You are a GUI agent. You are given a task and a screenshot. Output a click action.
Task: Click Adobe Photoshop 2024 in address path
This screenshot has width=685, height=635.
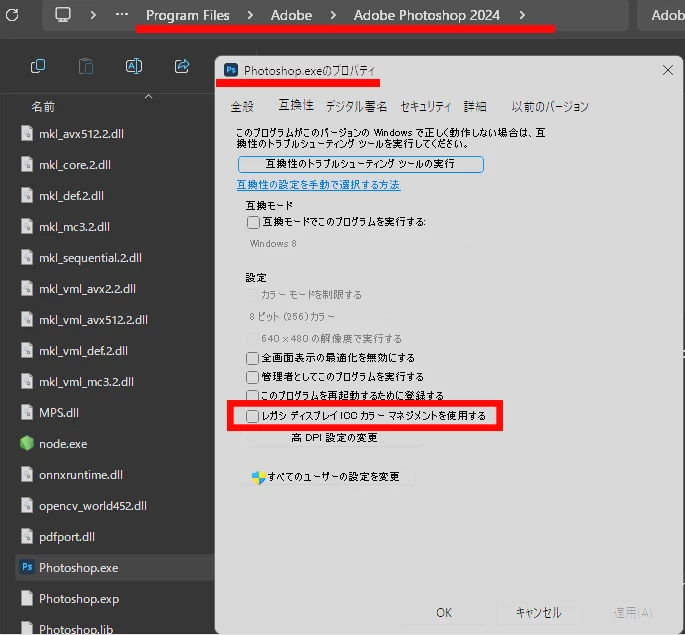click(x=427, y=15)
